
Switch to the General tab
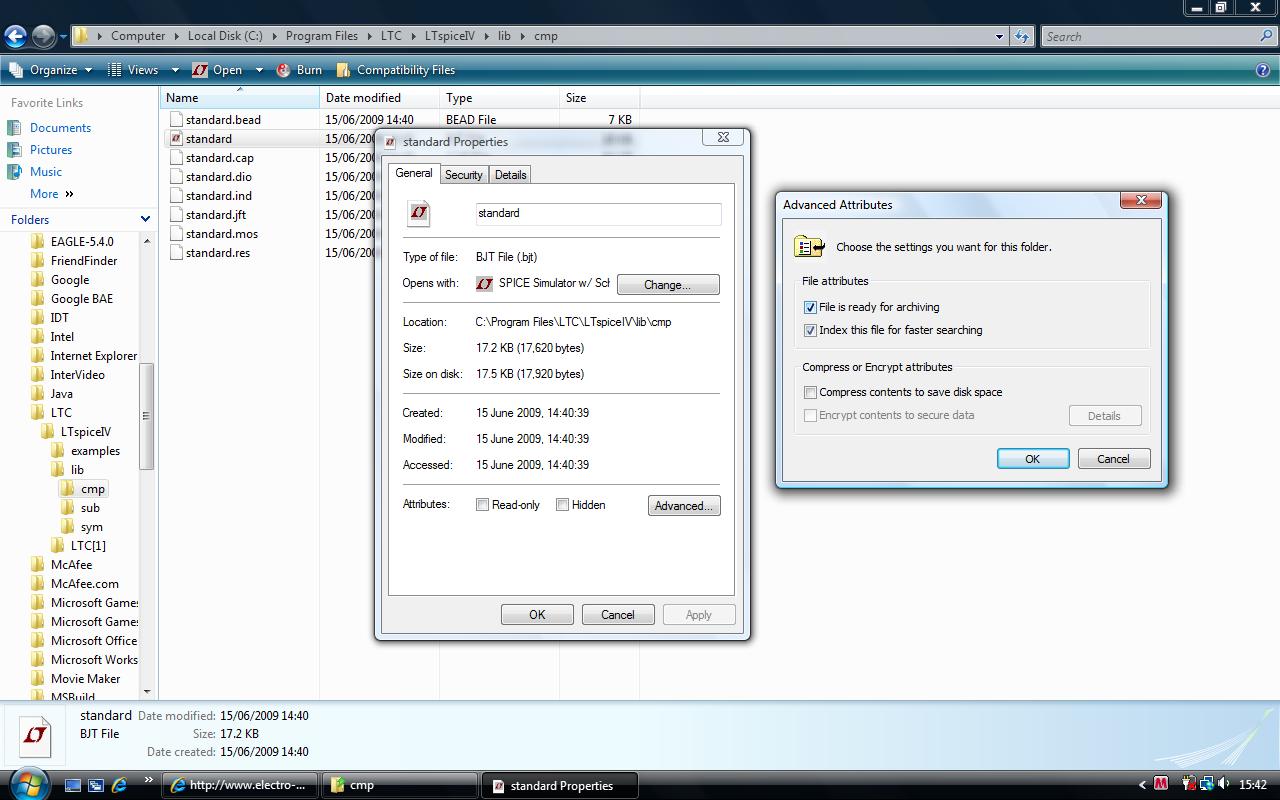point(413,173)
